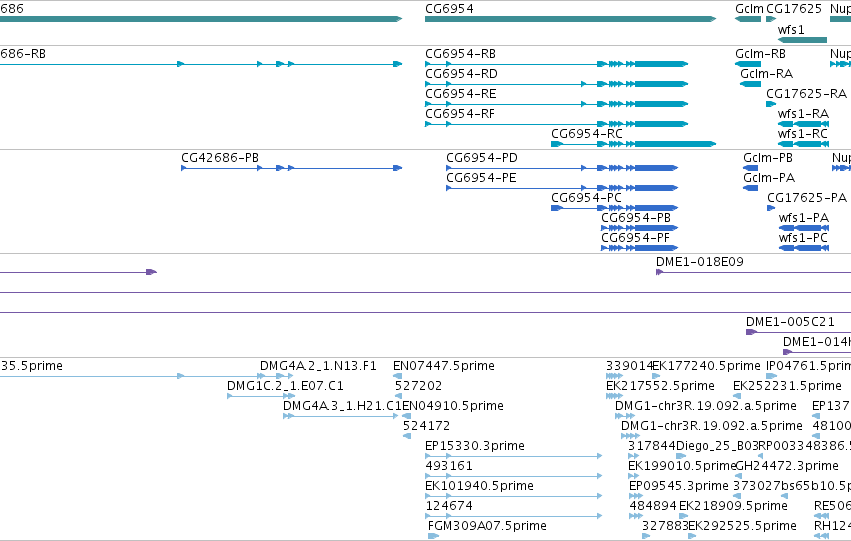Click the EK217552.5prime EST label

click(x=661, y=386)
